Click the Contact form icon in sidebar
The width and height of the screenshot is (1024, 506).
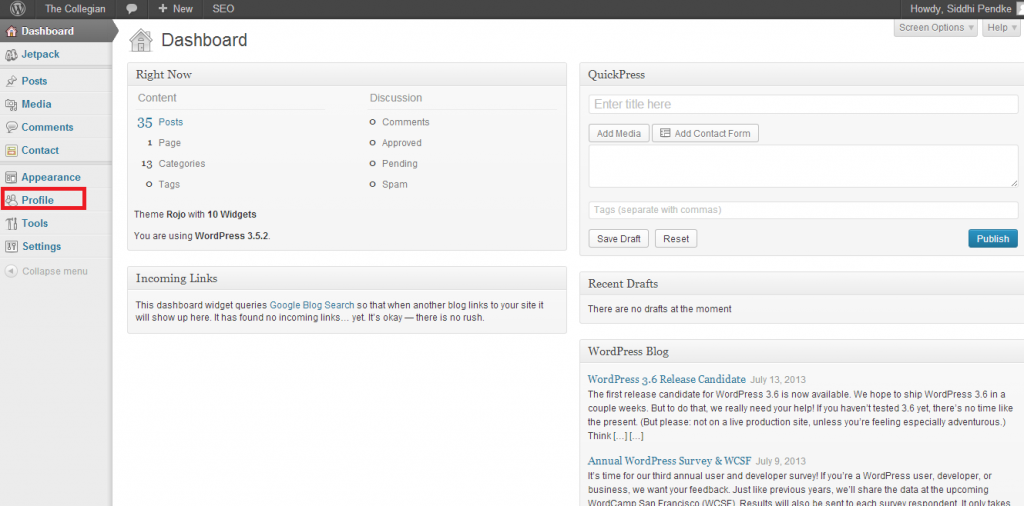(11, 151)
